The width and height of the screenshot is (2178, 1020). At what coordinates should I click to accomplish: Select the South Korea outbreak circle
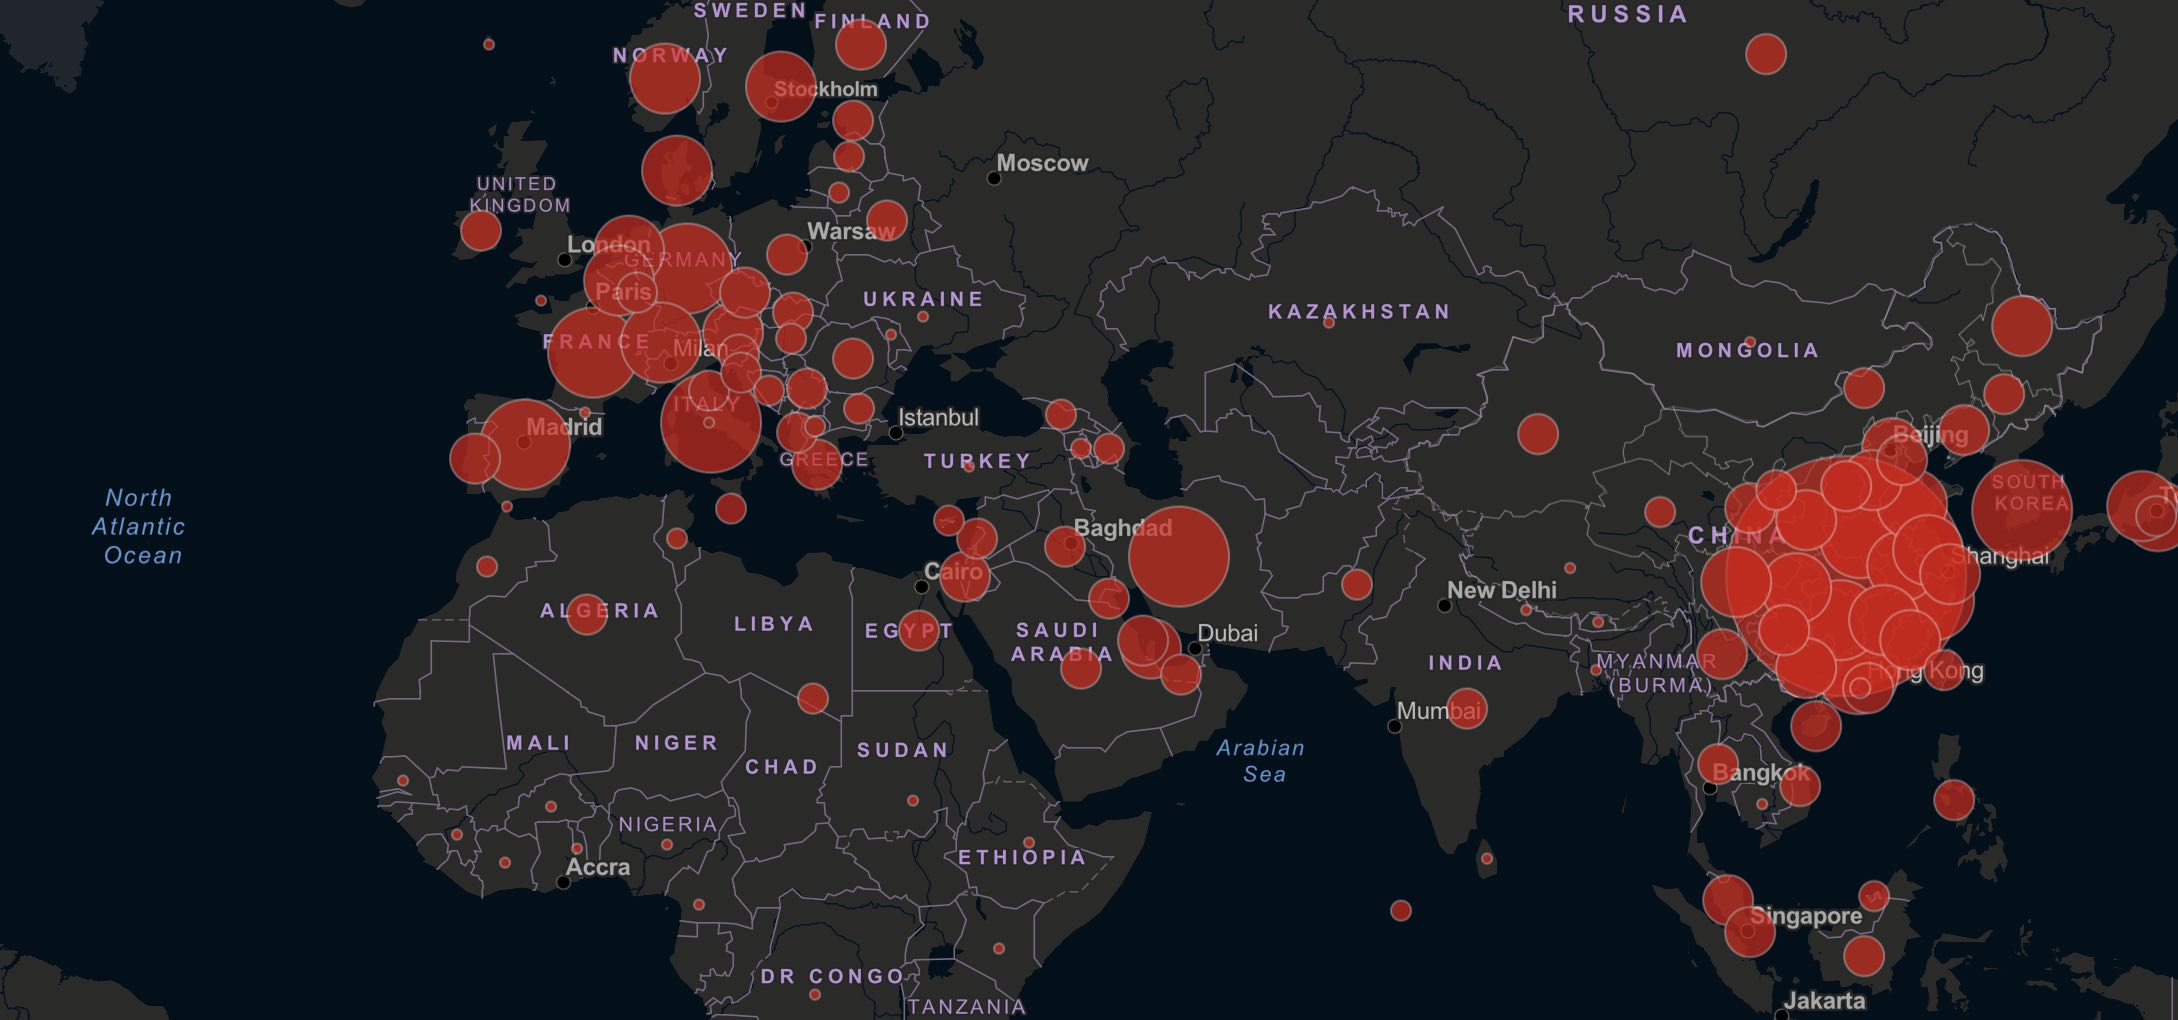(2021, 508)
